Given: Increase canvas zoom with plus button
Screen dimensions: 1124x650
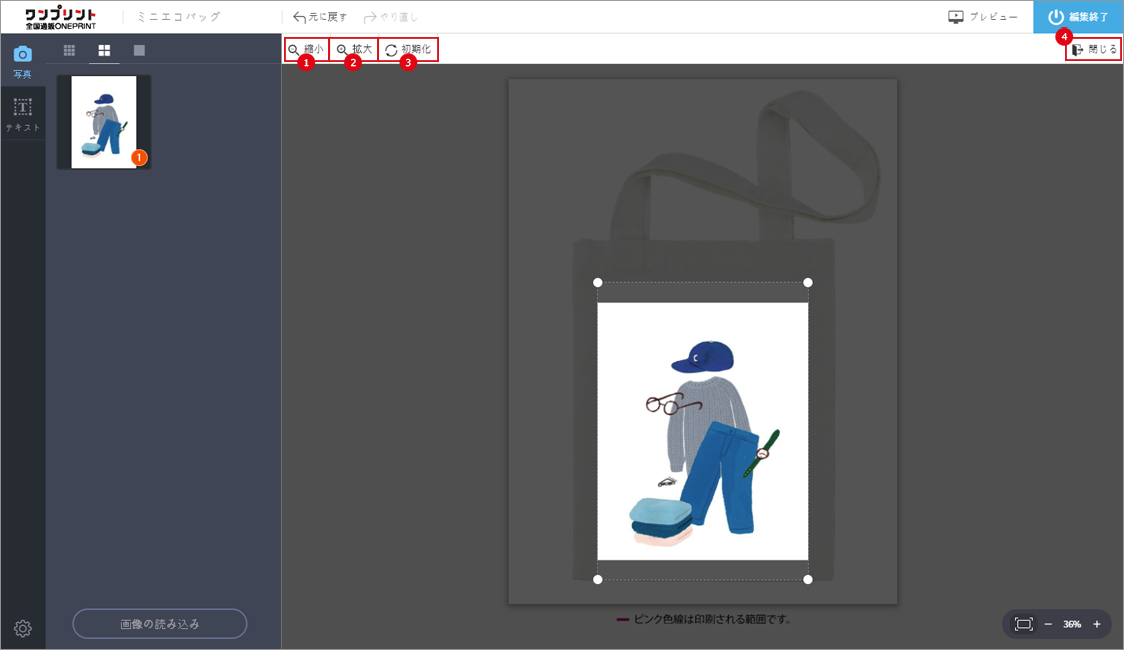Looking at the screenshot, I should tap(1097, 624).
